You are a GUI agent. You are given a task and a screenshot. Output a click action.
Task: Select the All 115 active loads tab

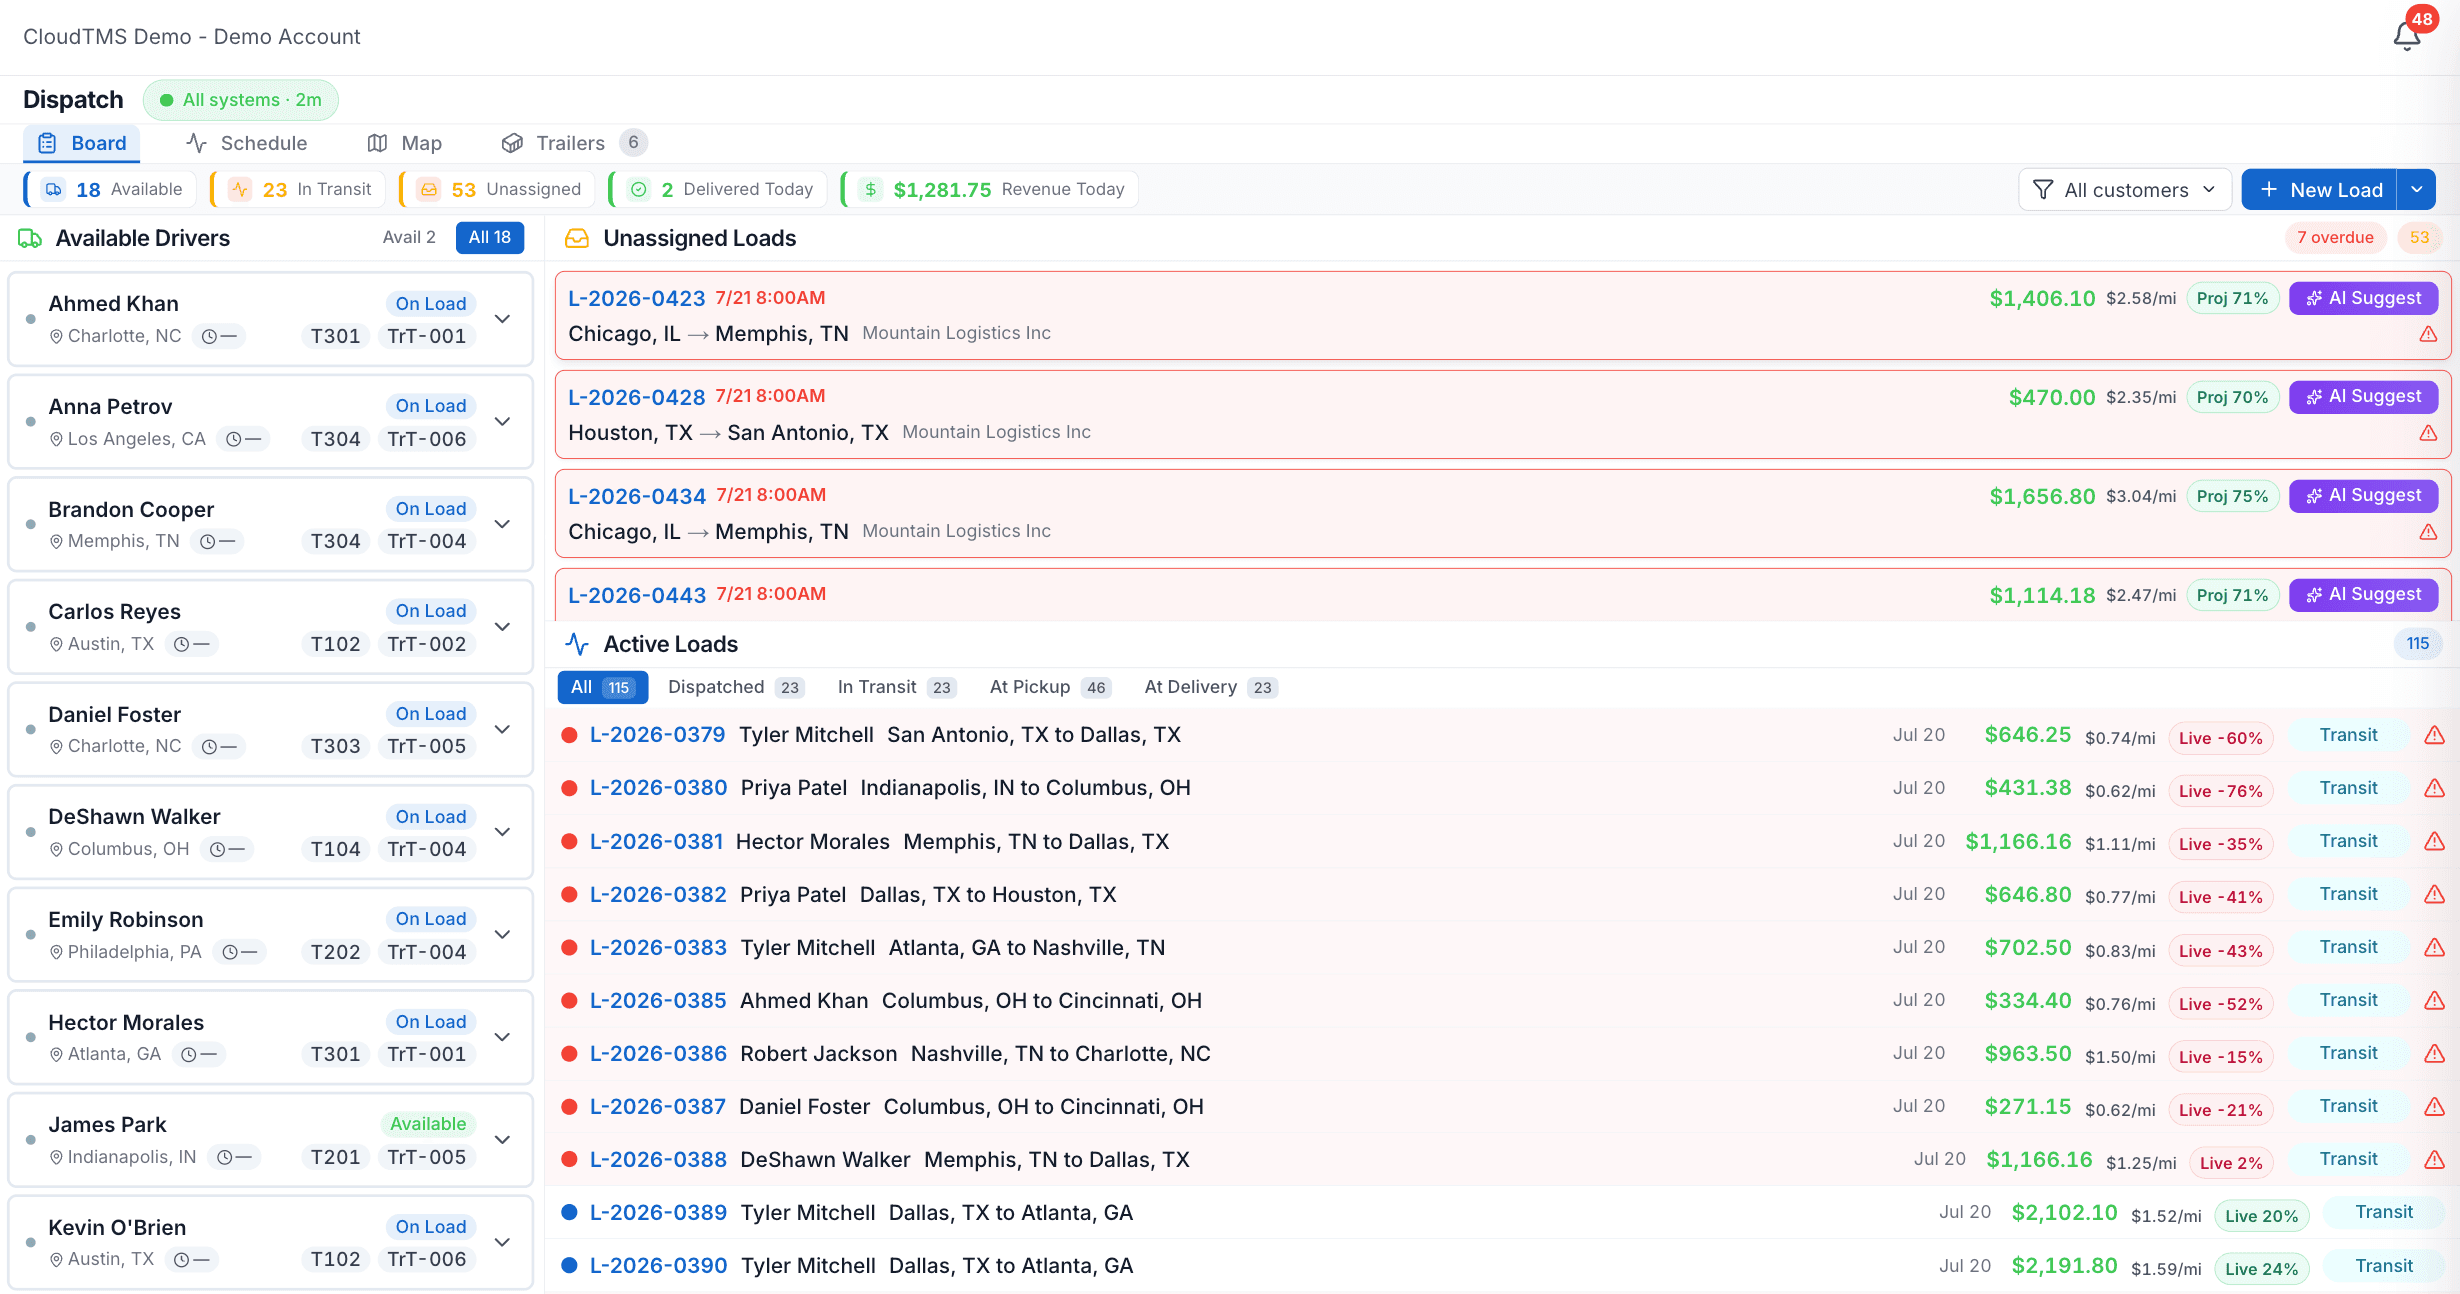point(602,687)
